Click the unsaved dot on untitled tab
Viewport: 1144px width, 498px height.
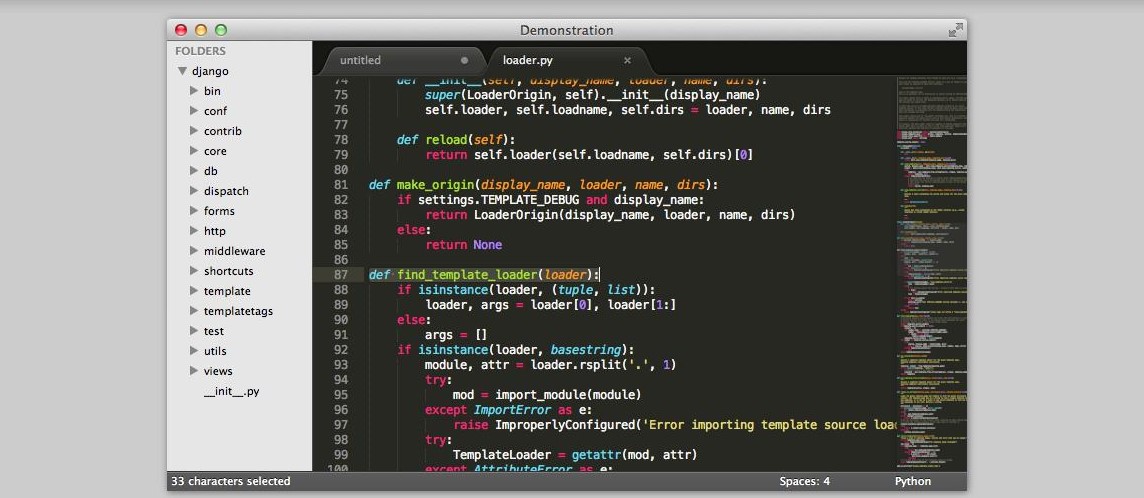click(x=465, y=61)
